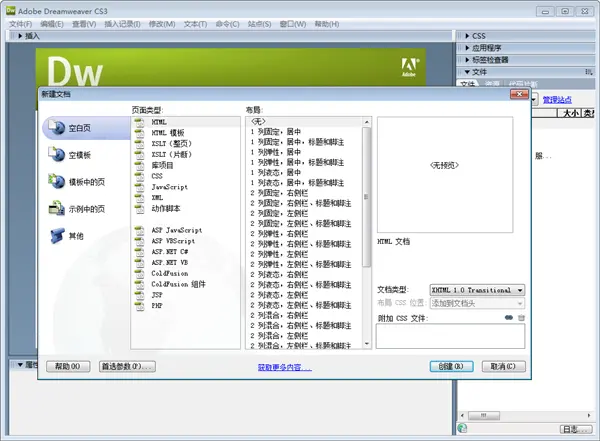Click the 大小 column header in Files panel
This screenshot has width=600, height=441.
pos(569,113)
